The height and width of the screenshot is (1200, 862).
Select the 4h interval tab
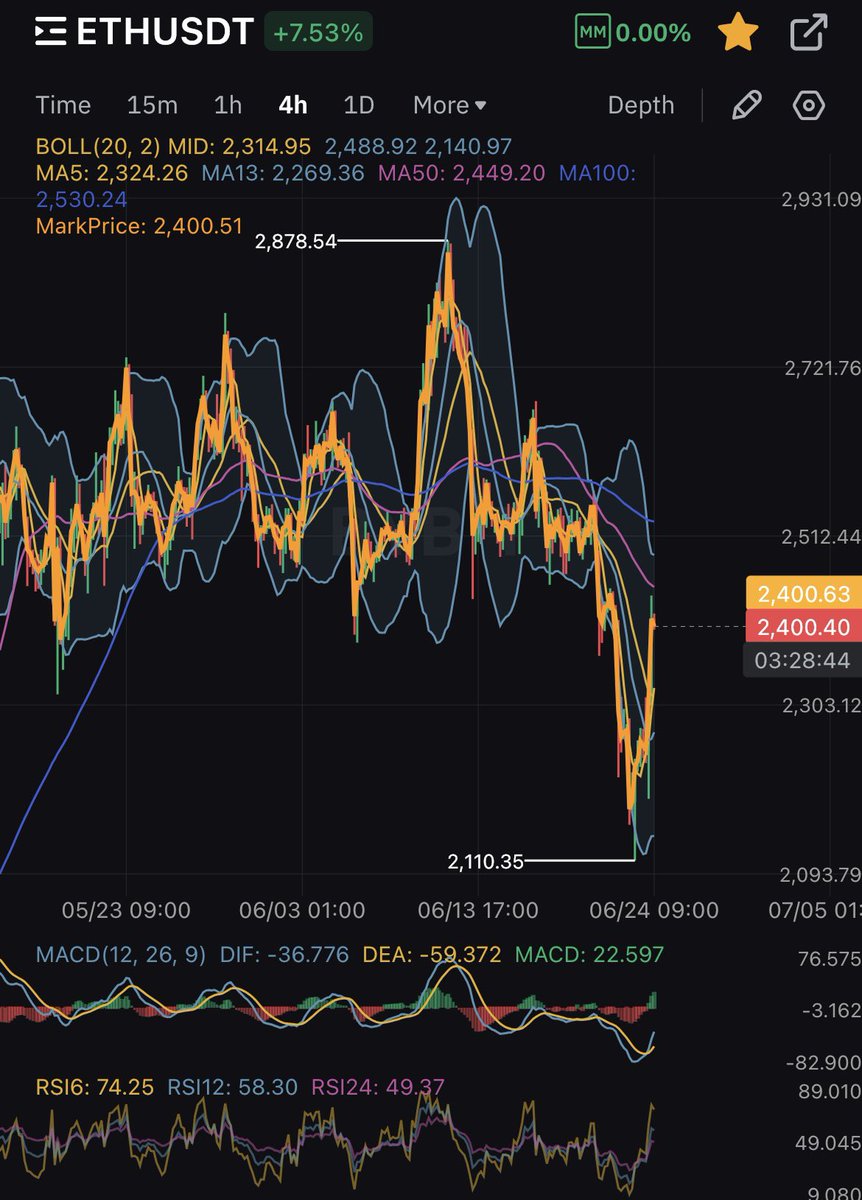coord(293,105)
